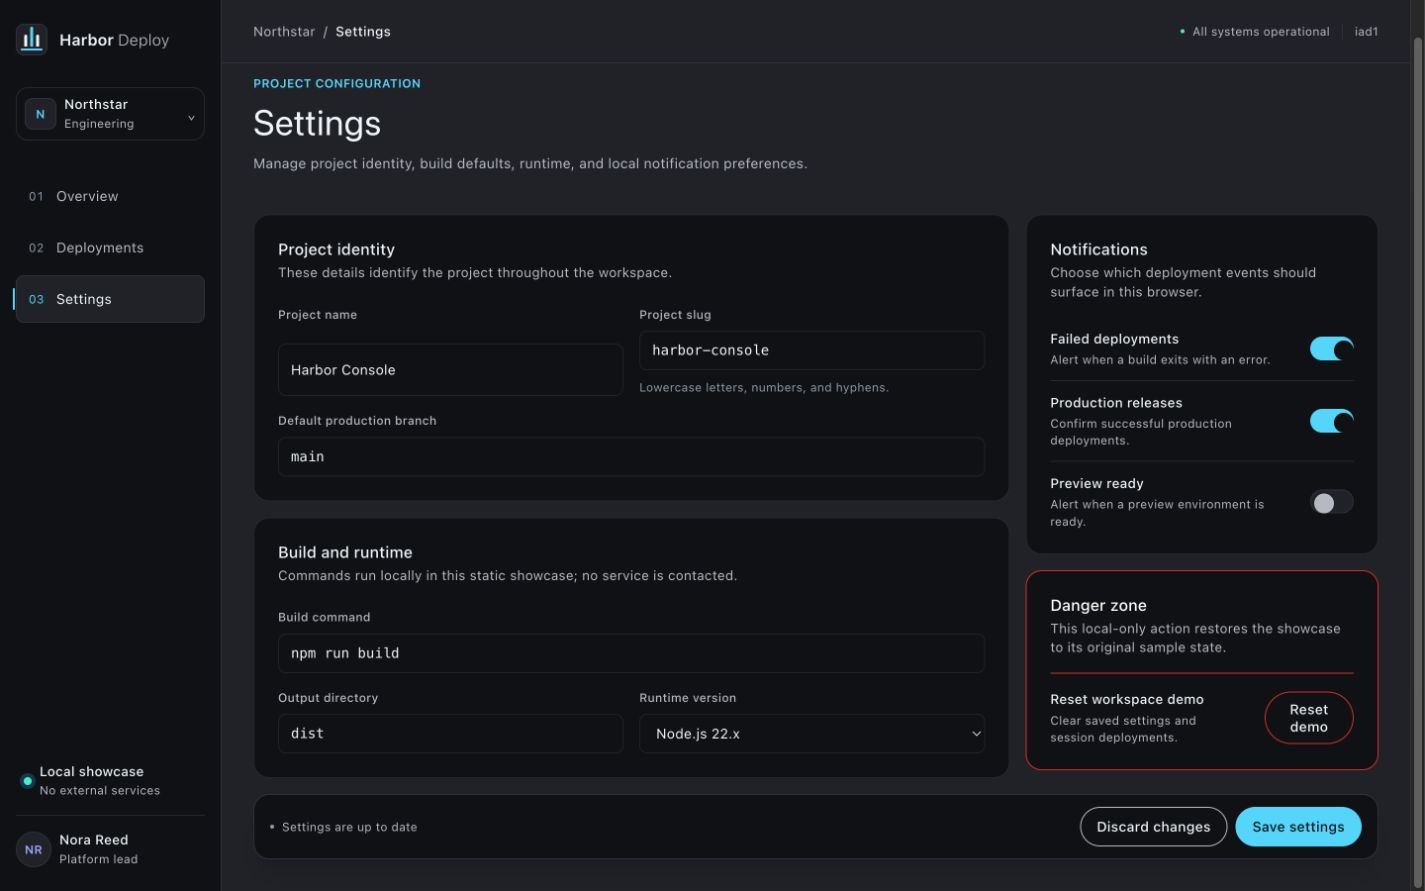Click the 'Danger zone' heading
Image resolution: width=1425 pixels, height=891 pixels.
(1098, 606)
